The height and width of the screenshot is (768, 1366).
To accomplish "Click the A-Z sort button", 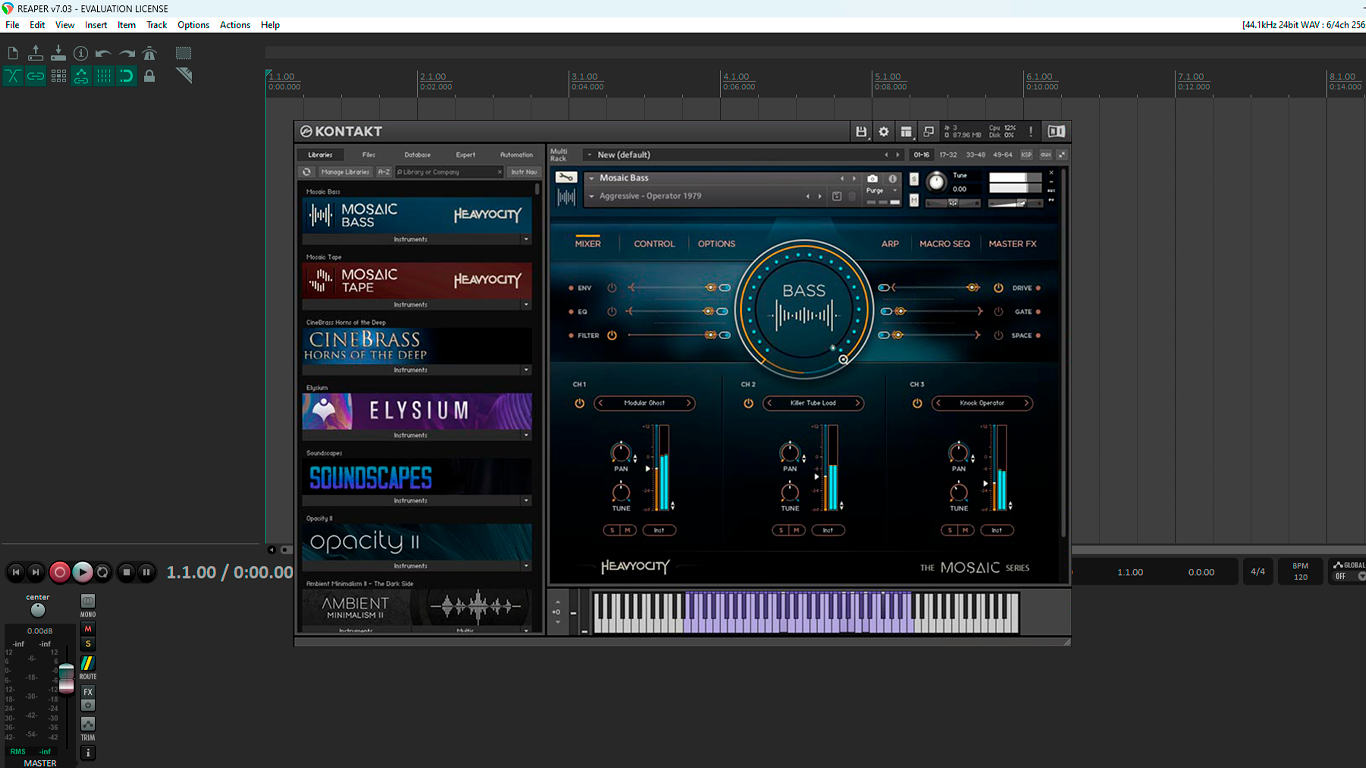I will tap(384, 172).
